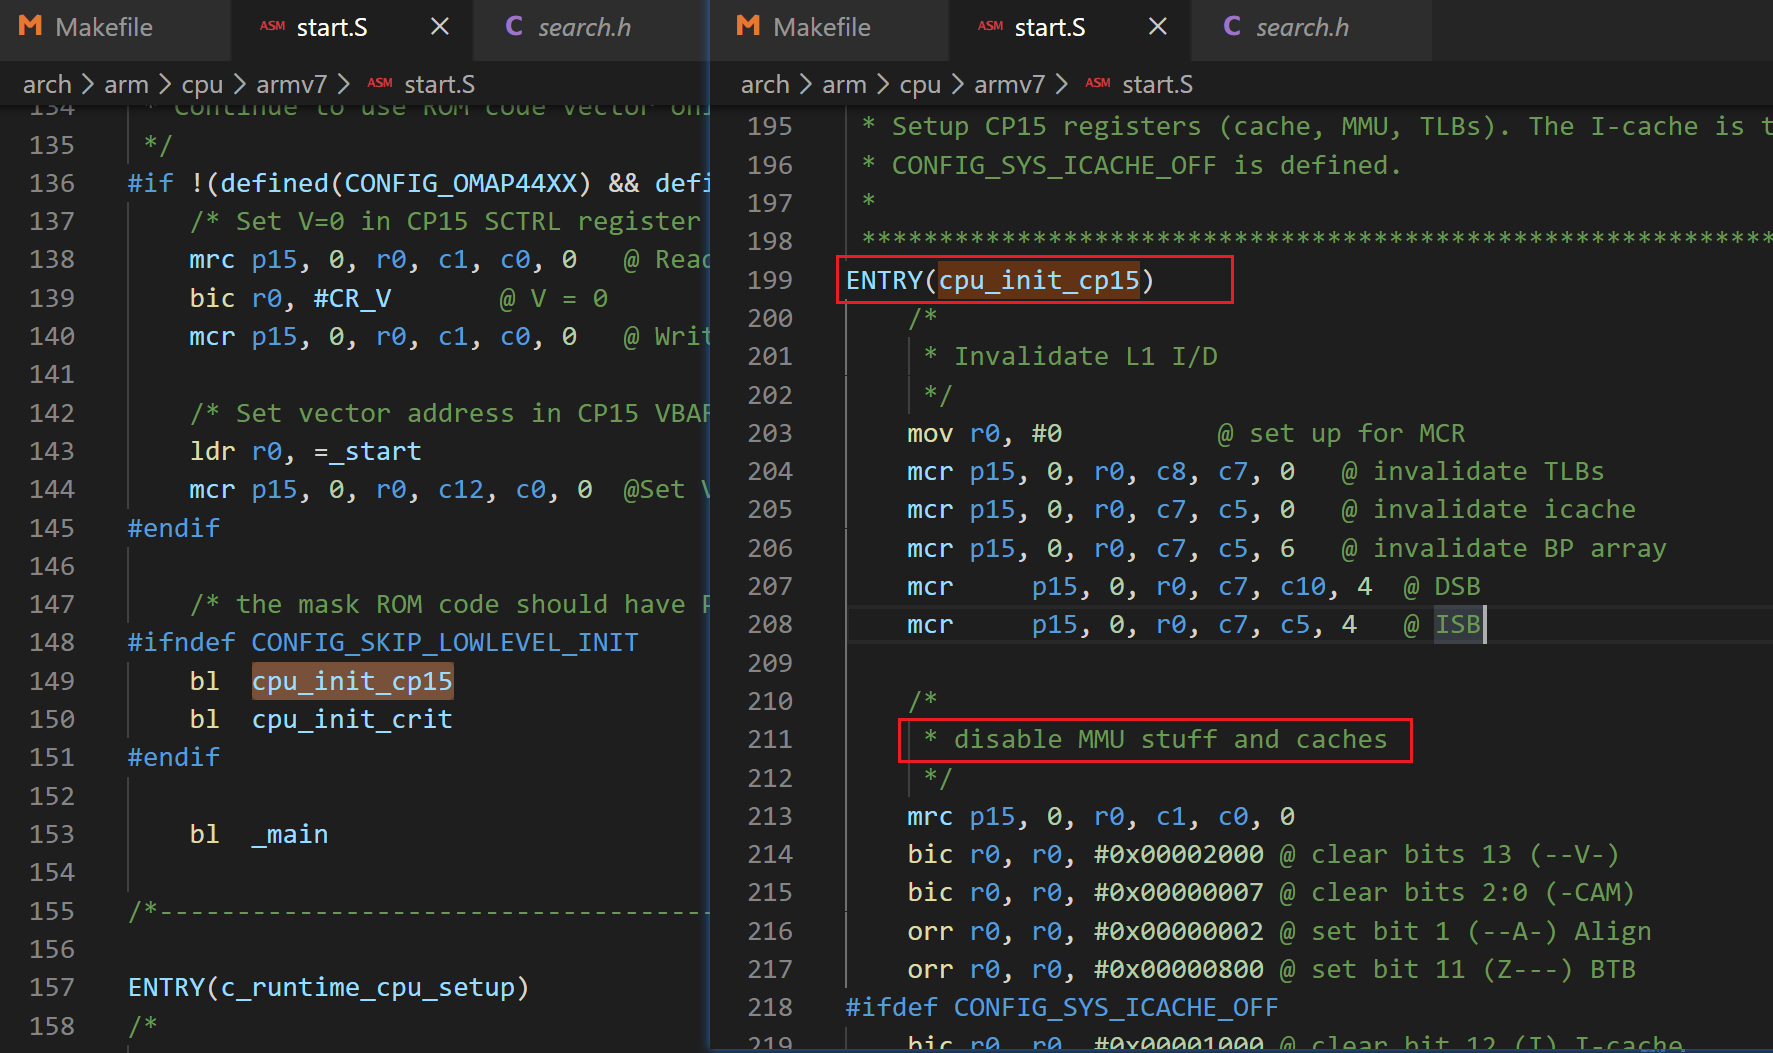Click line number 199 in right editor
Viewport: 1773px width, 1053px height.
(770, 280)
